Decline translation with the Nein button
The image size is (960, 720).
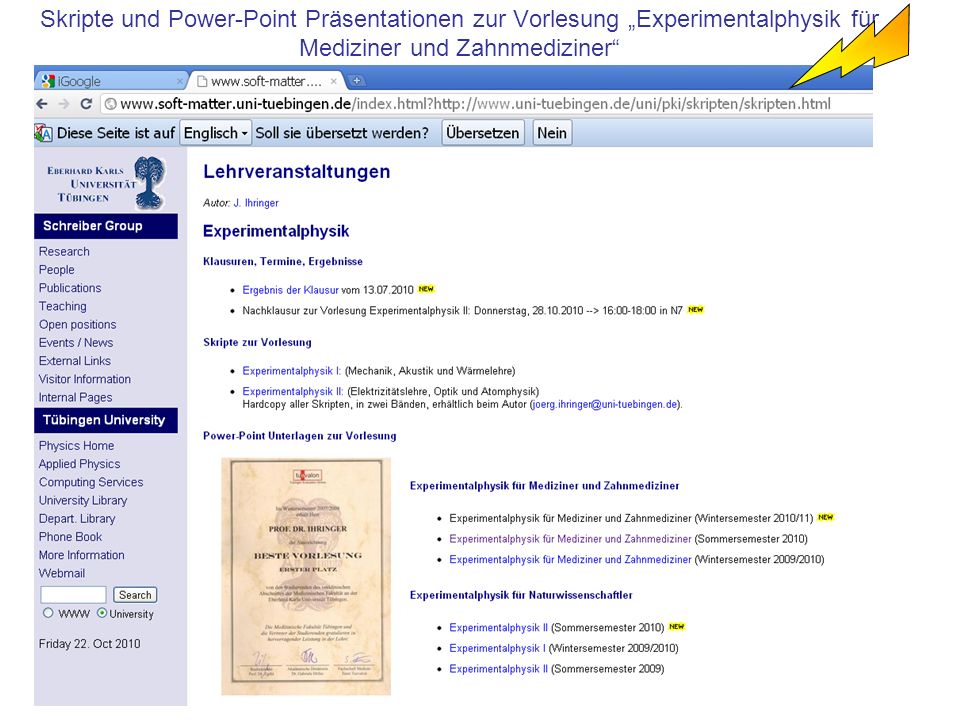pos(552,133)
